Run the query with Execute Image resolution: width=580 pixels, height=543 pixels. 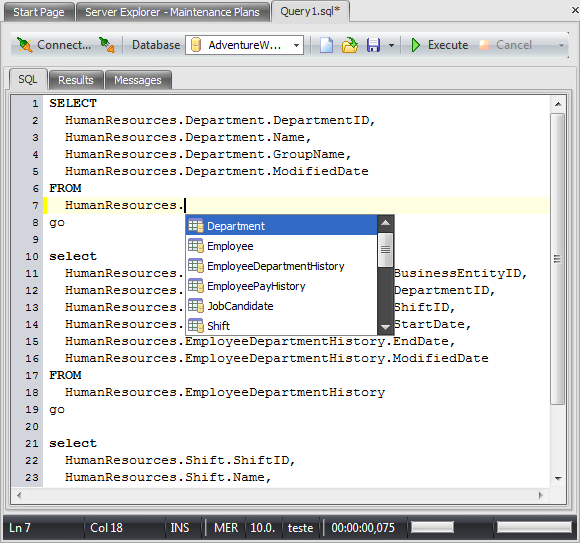pos(440,45)
